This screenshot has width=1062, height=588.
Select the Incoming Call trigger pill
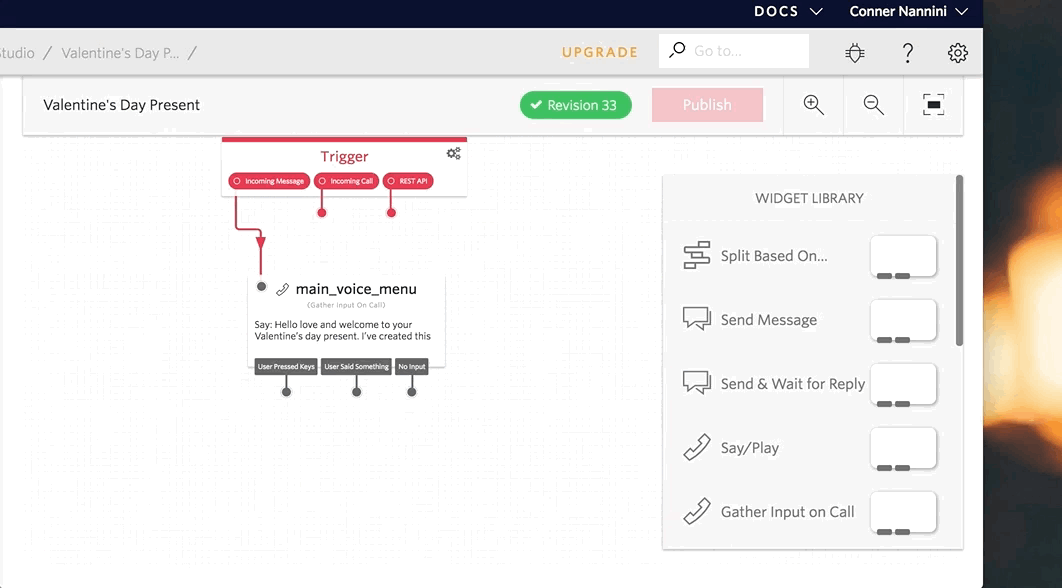coord(346,181)
